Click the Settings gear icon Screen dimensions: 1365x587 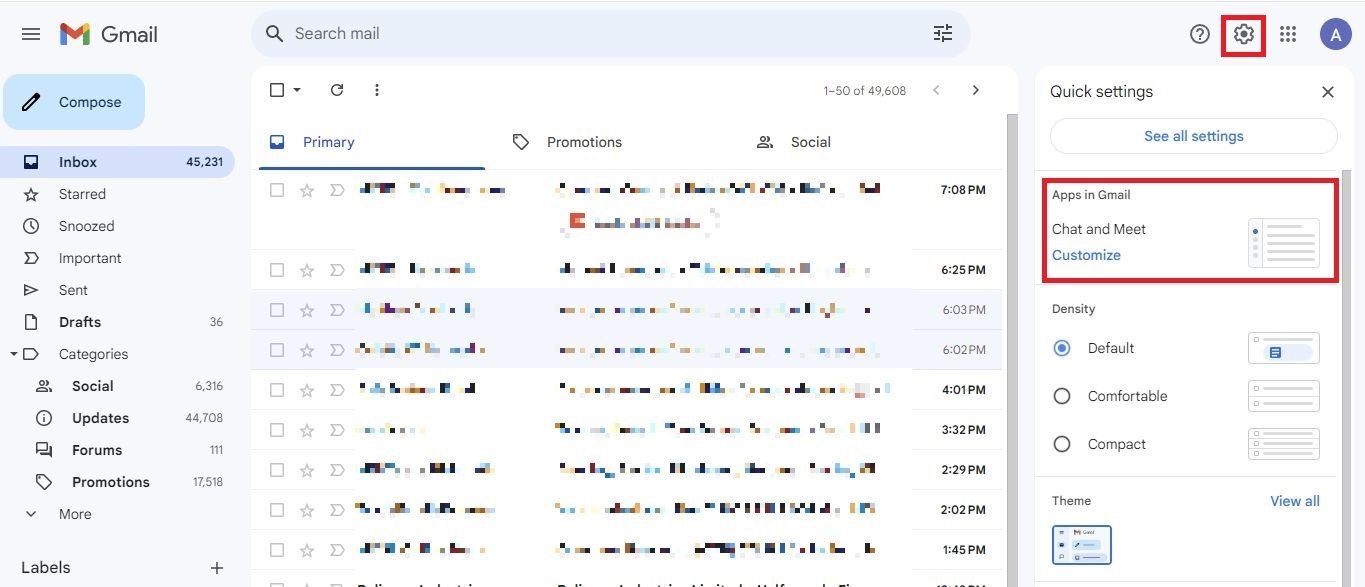click(1243, 35)
